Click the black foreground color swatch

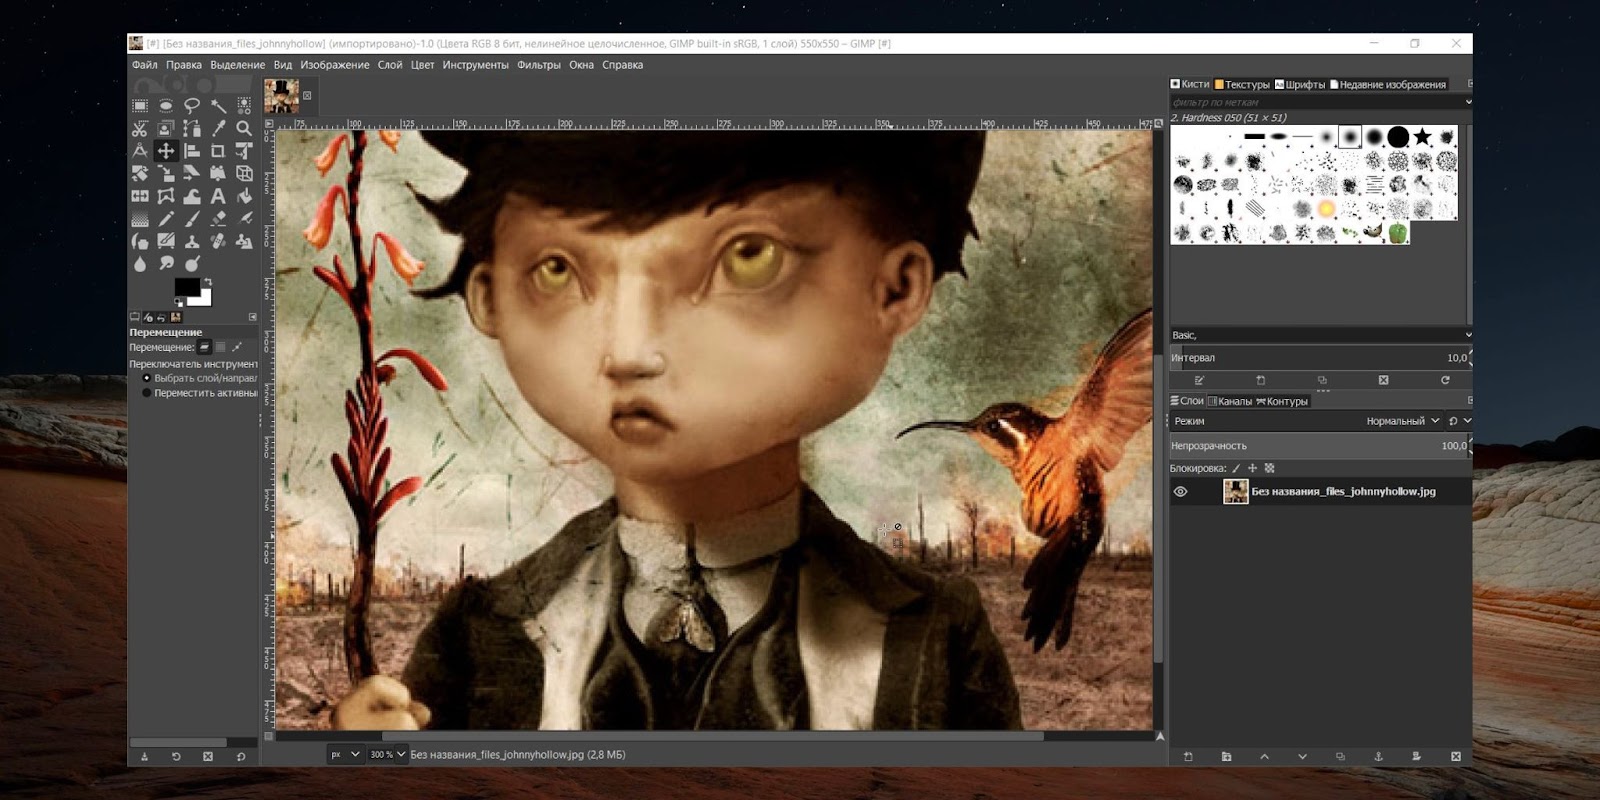[x=186, y=287]
